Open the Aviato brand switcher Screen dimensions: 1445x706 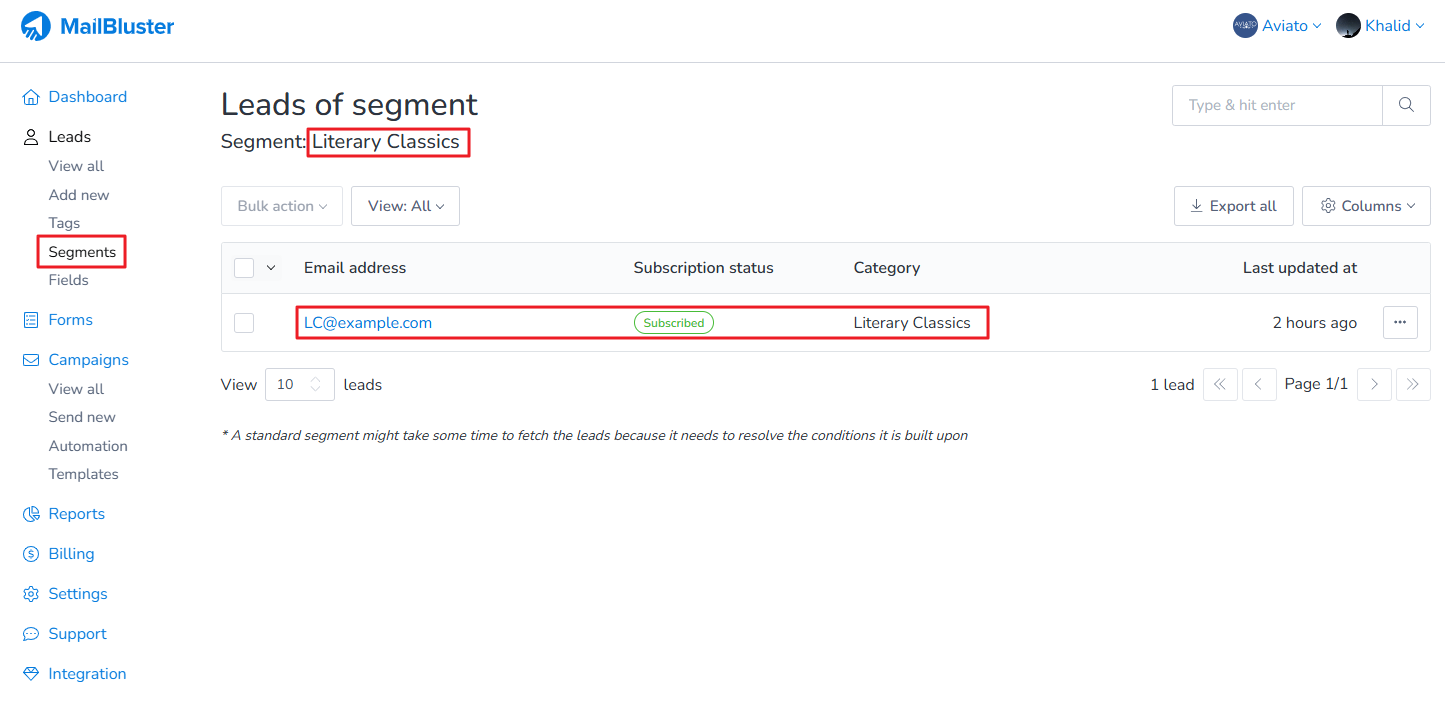coord(1277,26)
